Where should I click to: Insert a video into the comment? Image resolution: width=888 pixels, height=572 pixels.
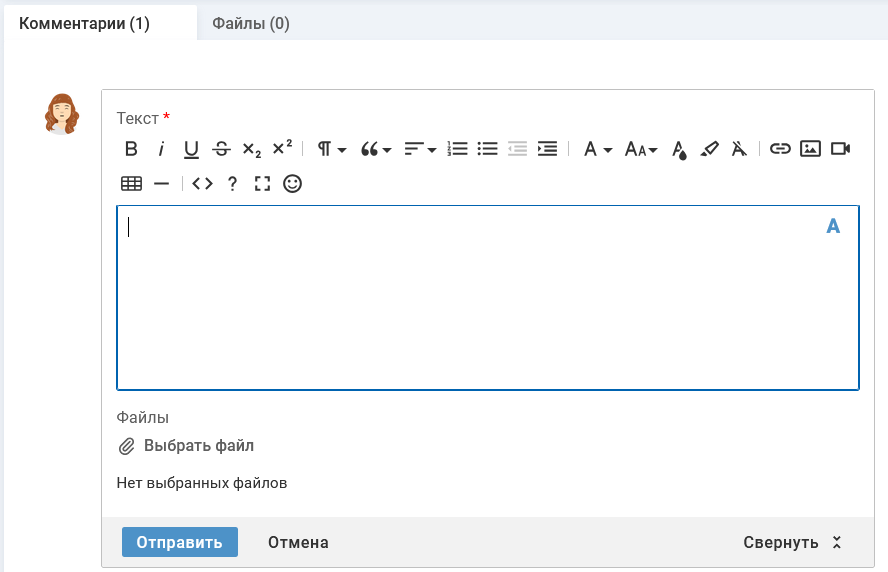click(840, 149)
